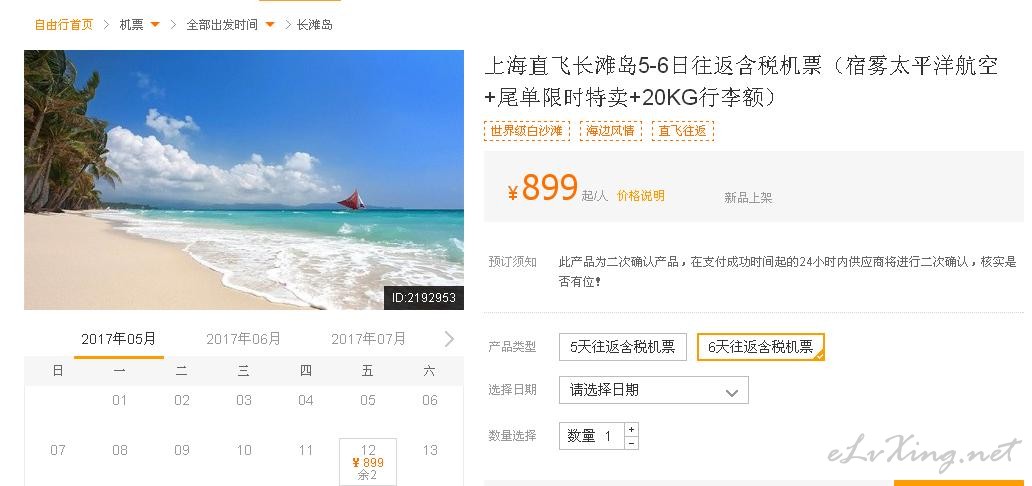Click the 海边风情 tag
Screen dimensions: 1032x486
[611, 130]
